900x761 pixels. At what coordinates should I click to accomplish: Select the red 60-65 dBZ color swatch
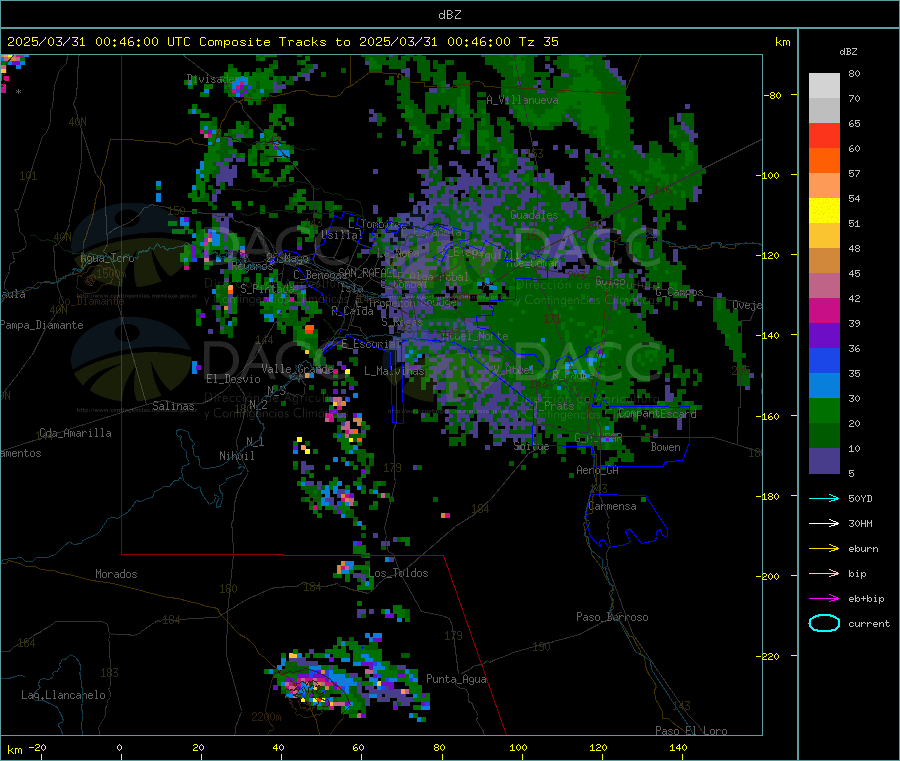[x=824, y=135]
